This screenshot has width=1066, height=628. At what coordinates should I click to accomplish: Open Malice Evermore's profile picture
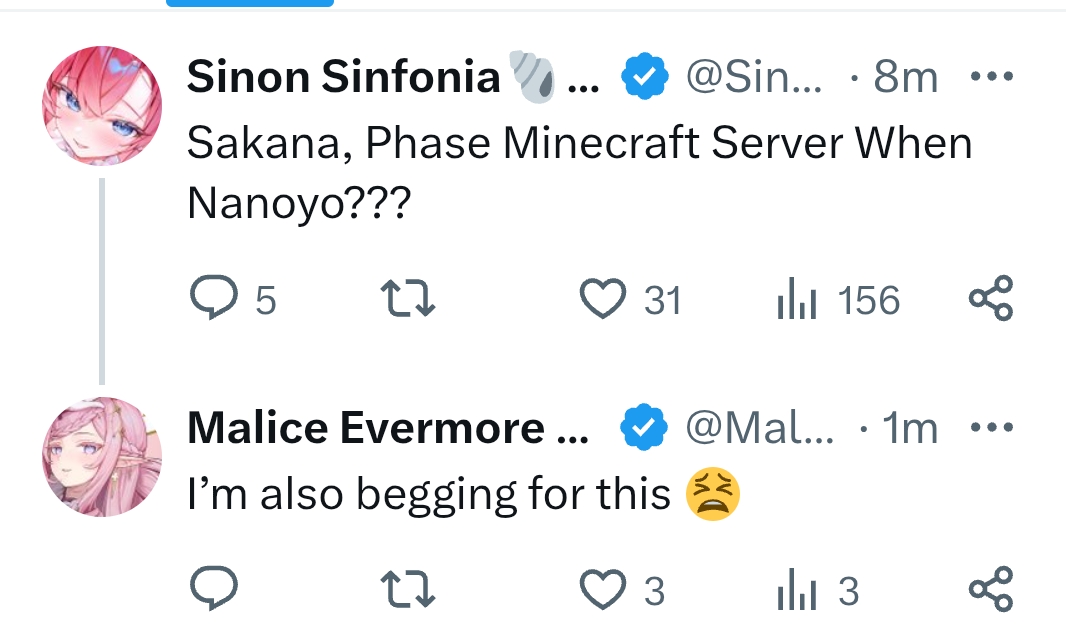pyautogui.click(x=101, y=456)
